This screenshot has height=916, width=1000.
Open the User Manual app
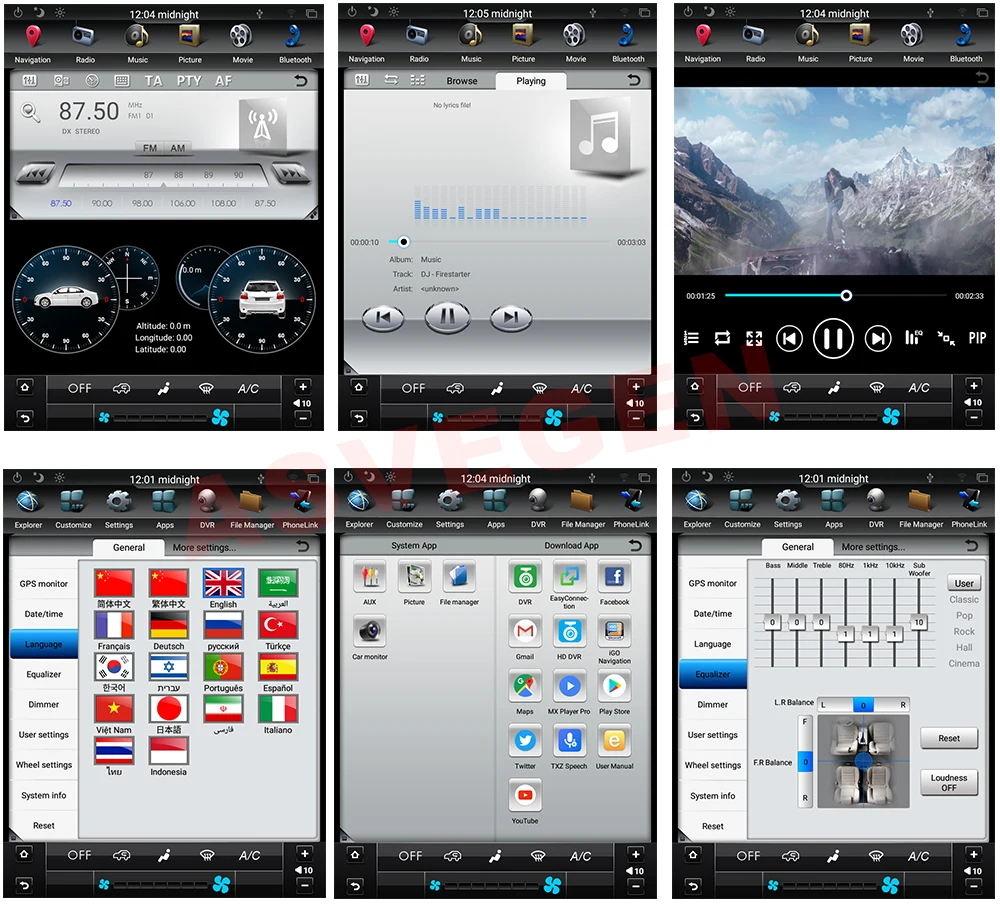[x=614, y=747]
